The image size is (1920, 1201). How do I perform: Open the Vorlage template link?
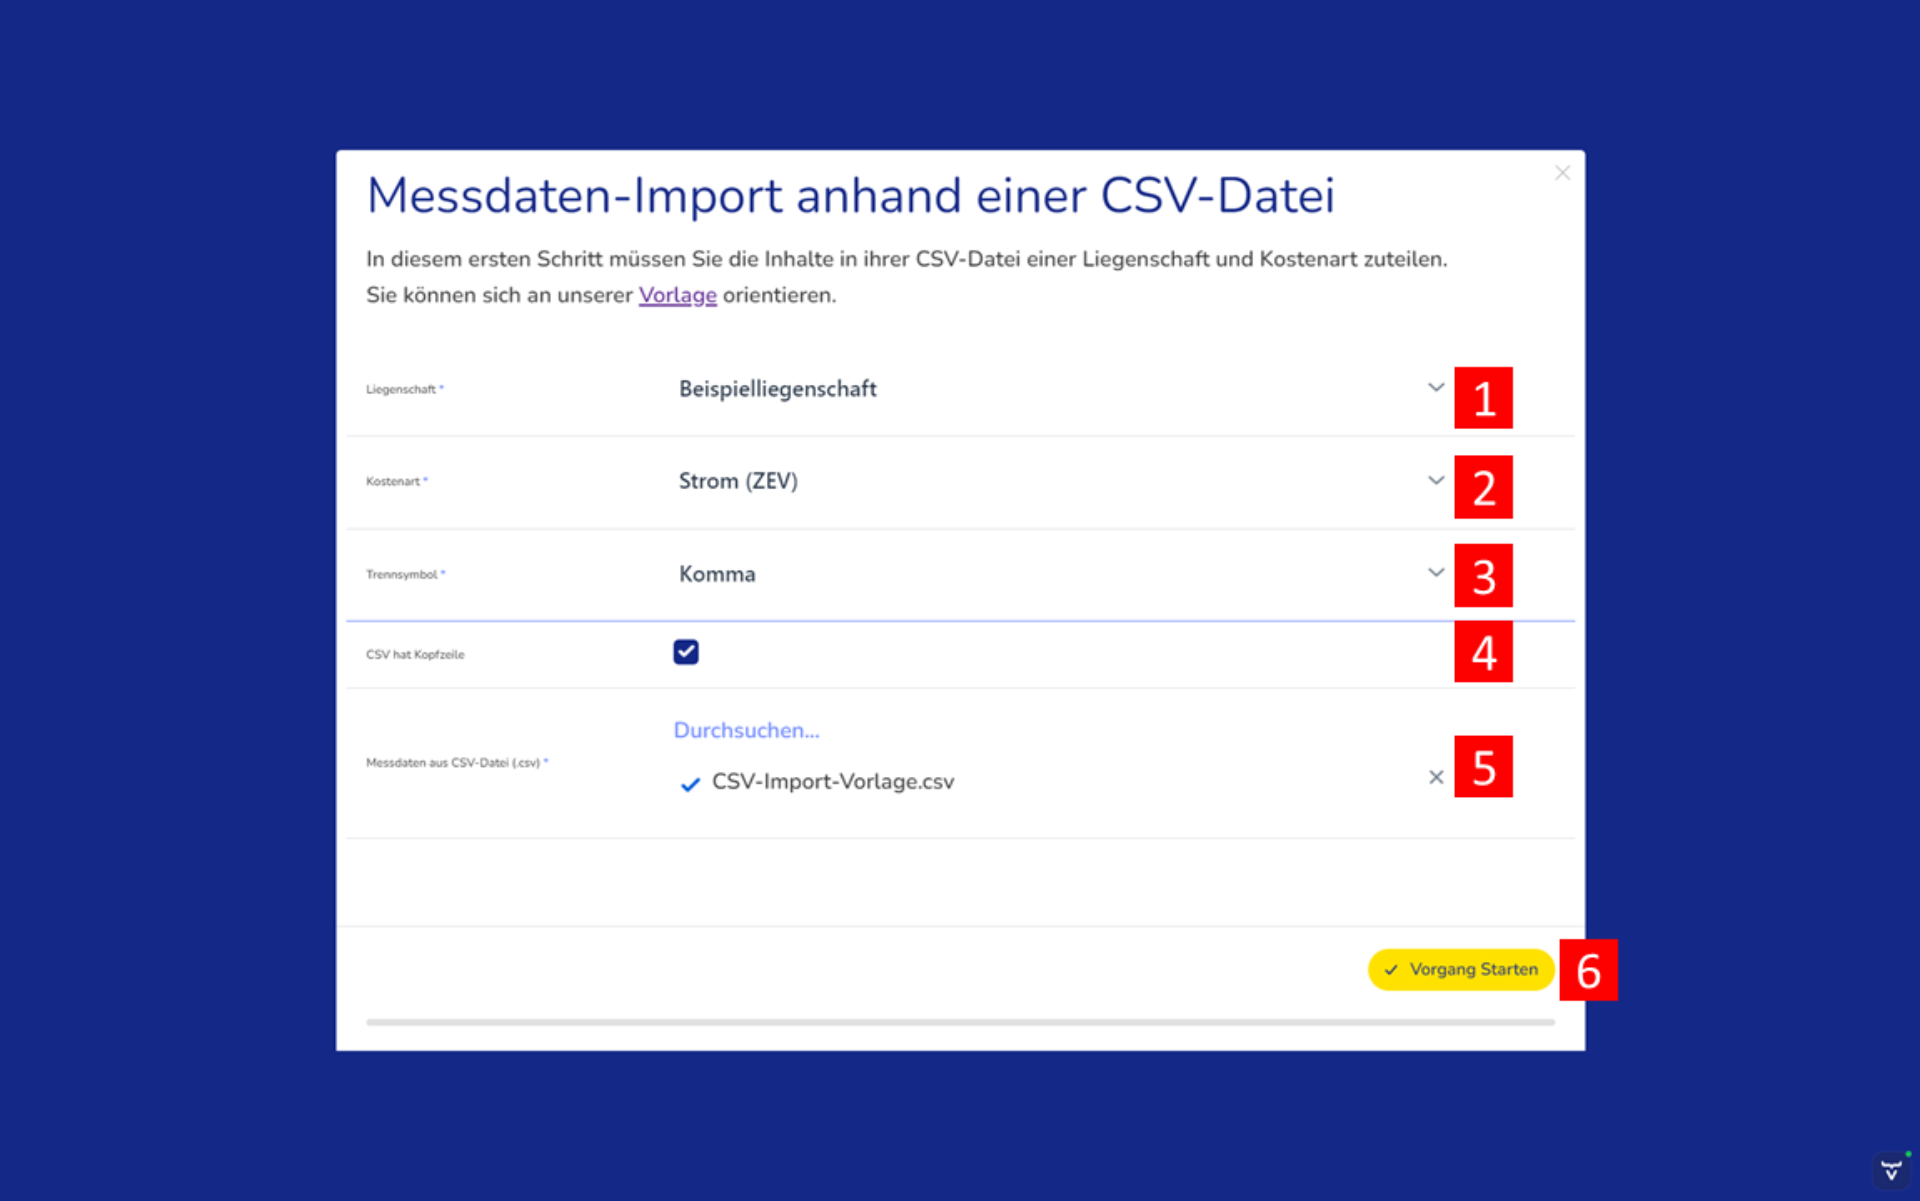[x=677, y=295]
